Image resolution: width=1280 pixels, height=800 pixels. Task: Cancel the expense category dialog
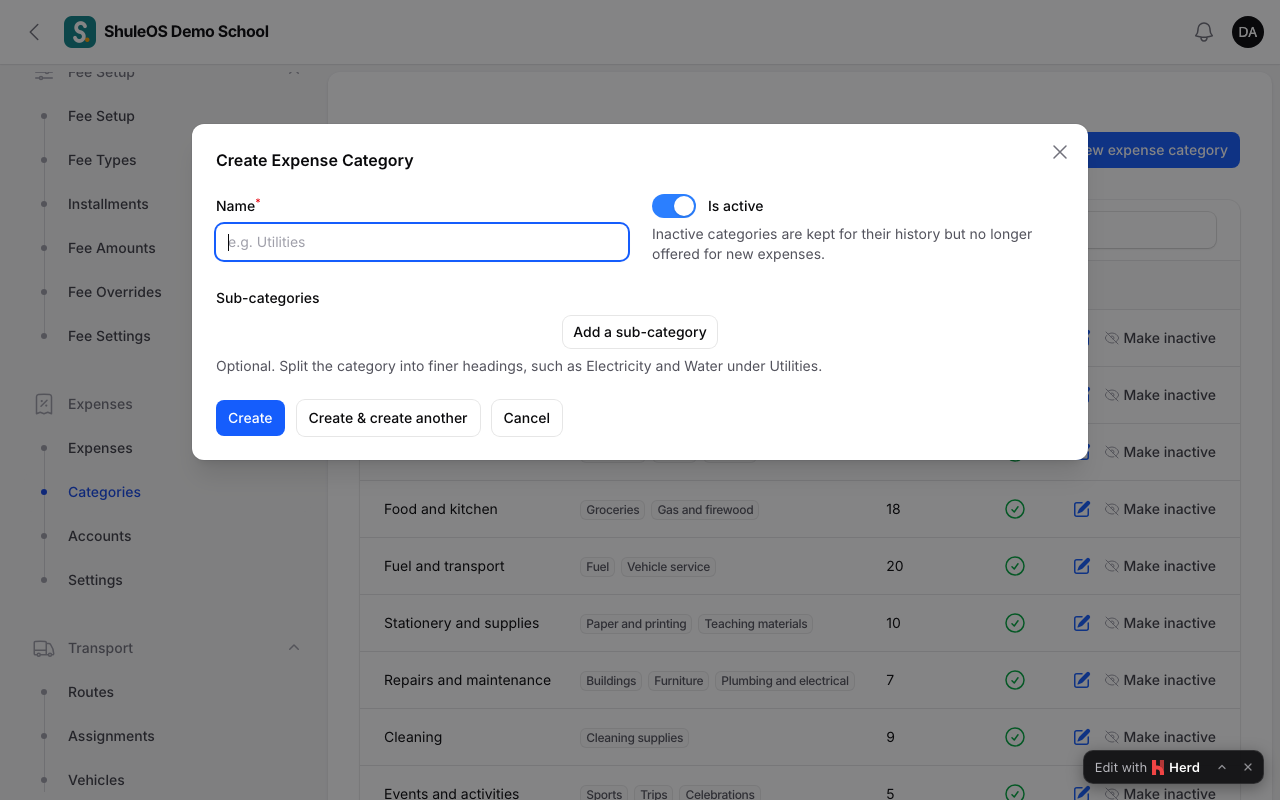pos(527,418)
